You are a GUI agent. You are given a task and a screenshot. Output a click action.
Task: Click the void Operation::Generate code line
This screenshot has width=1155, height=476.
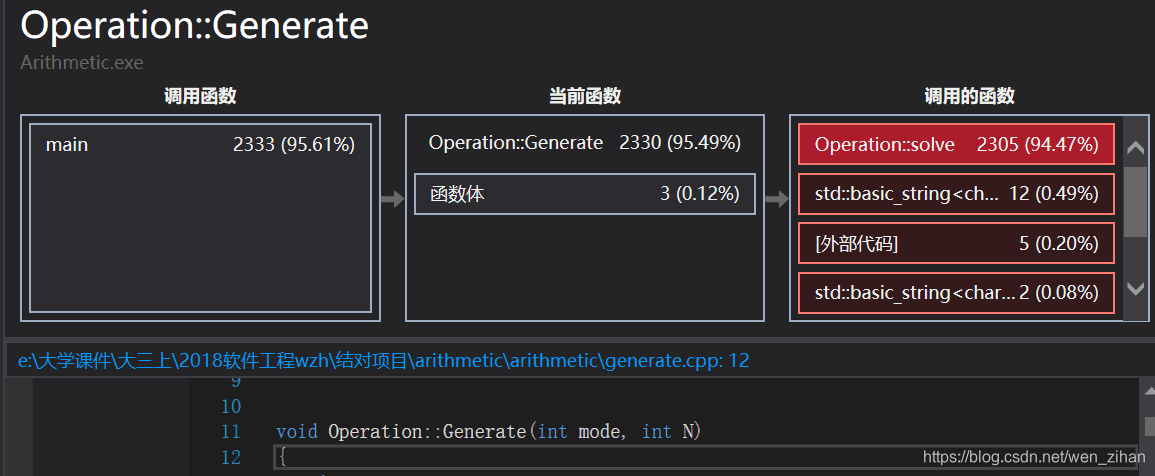(489, 431)
